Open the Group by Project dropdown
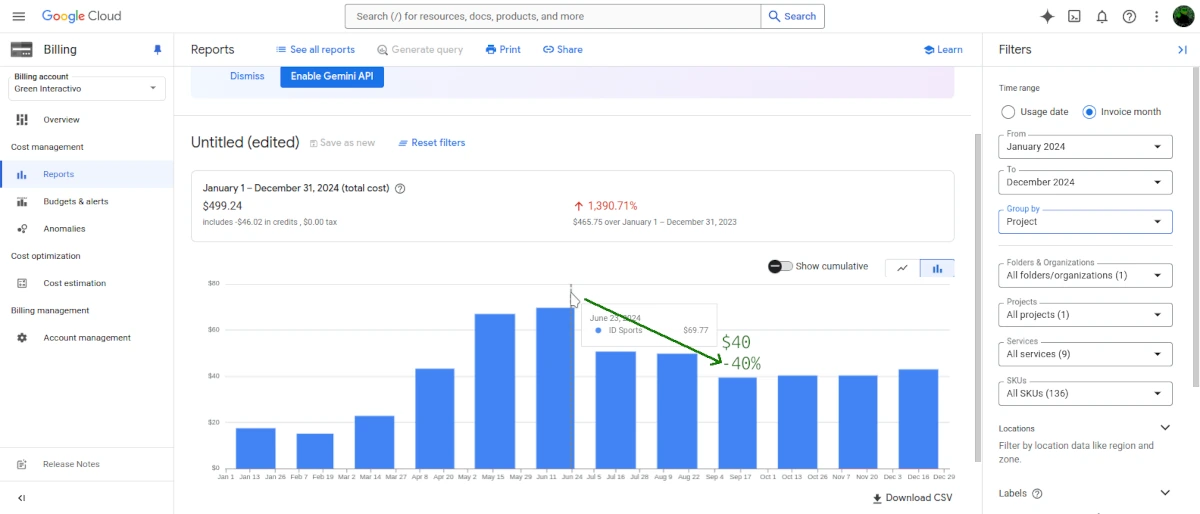This screenshot has width=1200, height=514. [x=1085, y=222]
